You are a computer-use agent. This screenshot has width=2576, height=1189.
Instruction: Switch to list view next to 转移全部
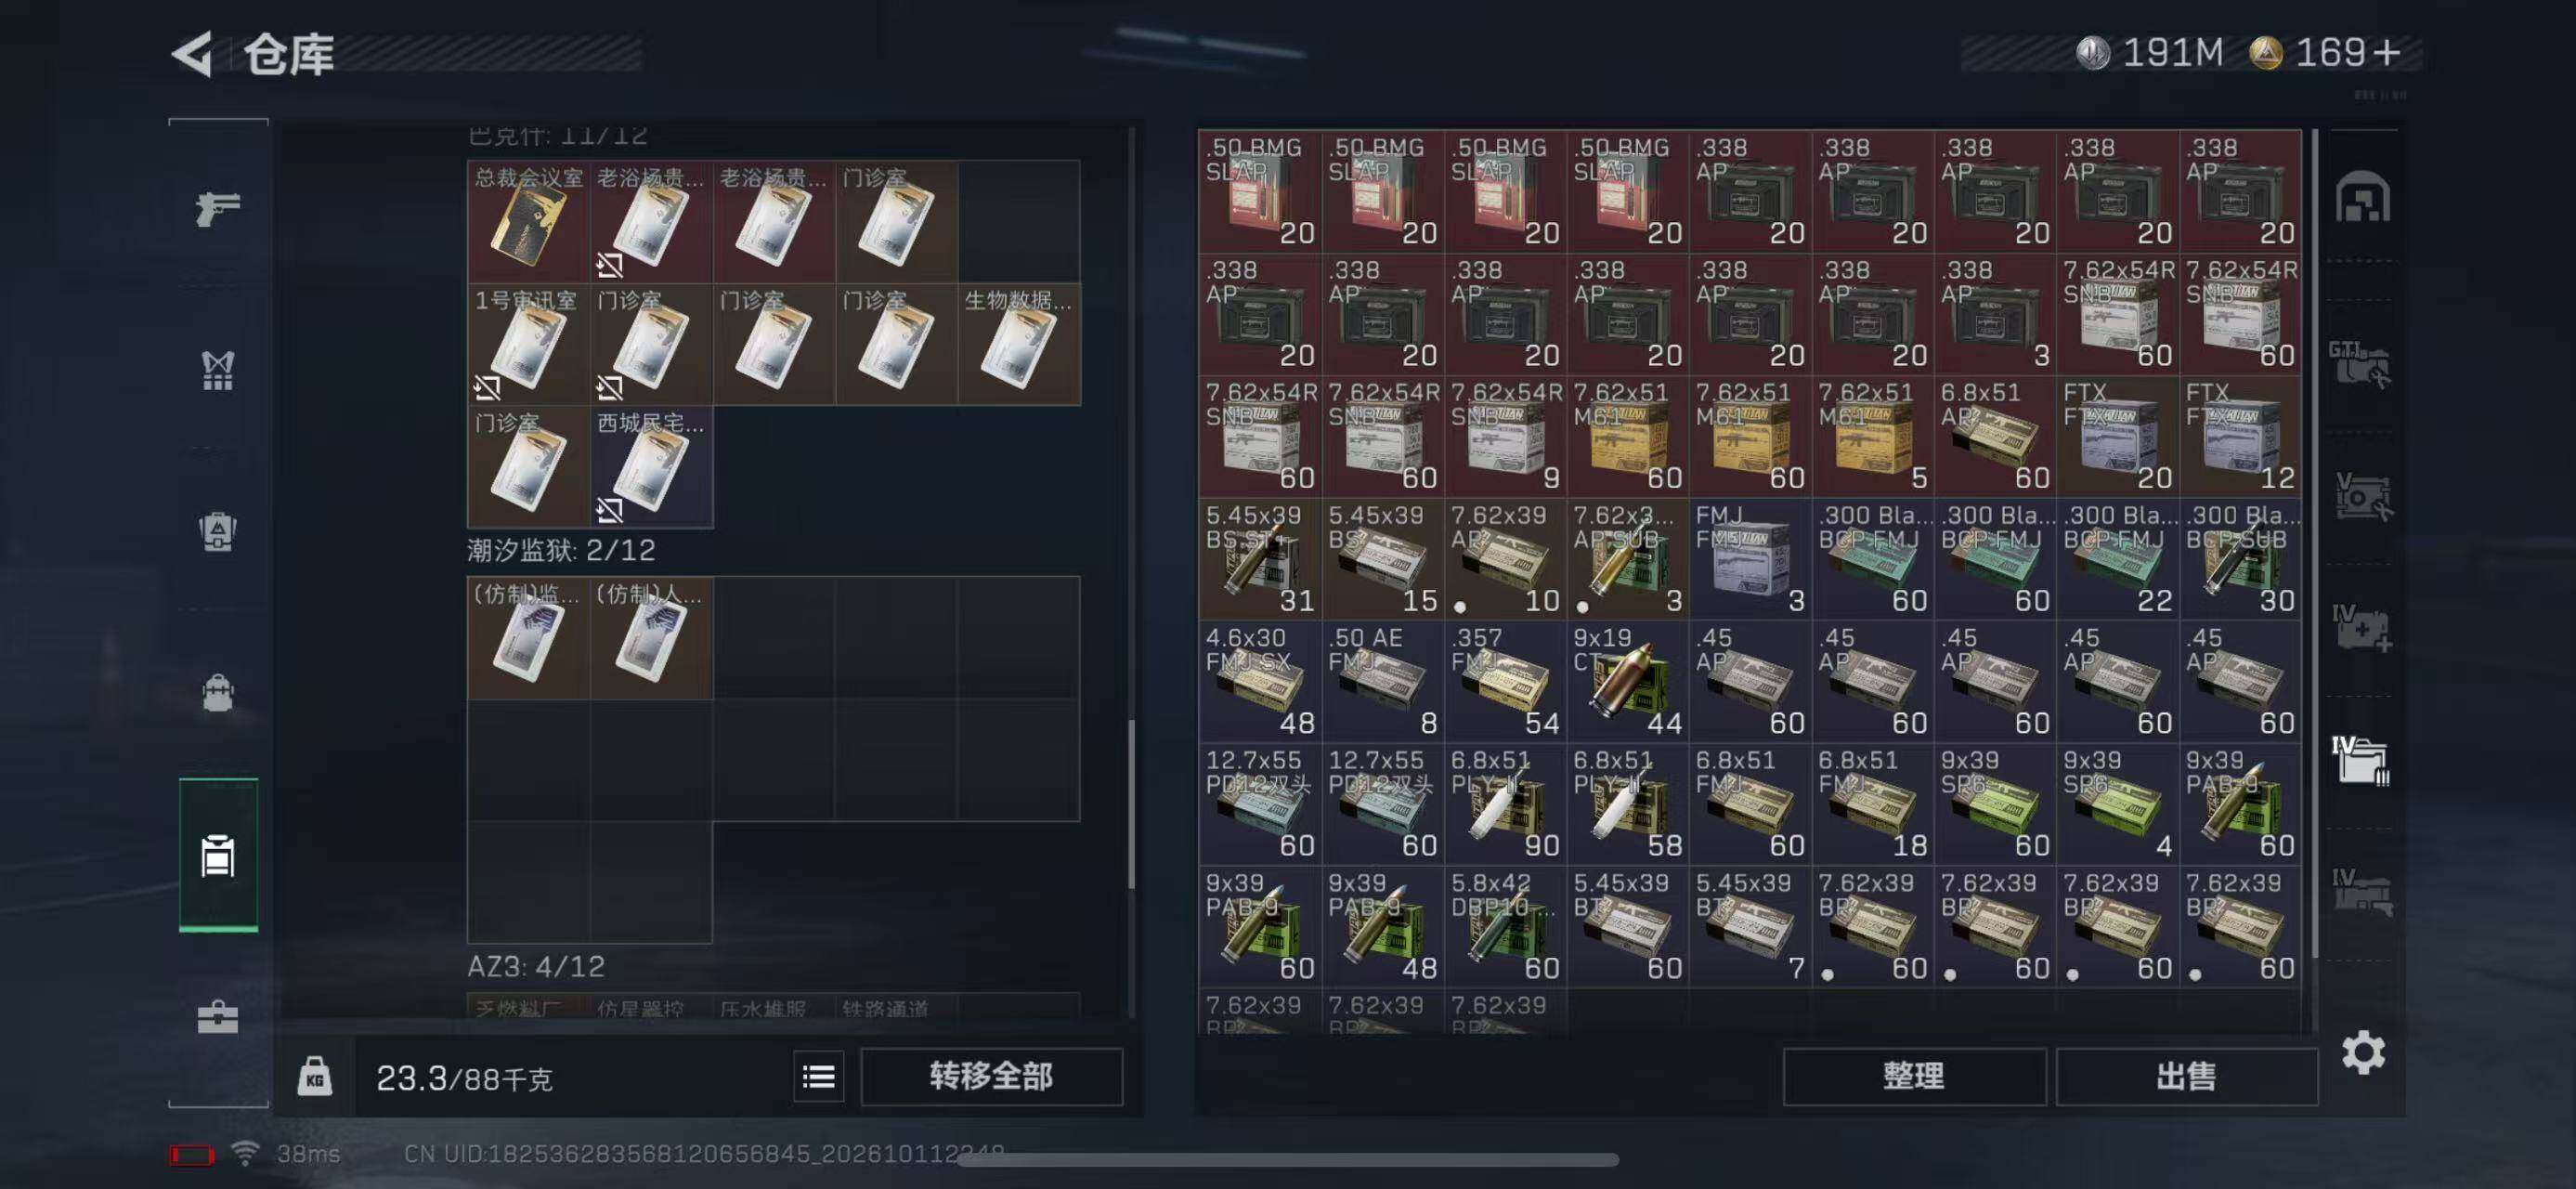click(819, 1077)
